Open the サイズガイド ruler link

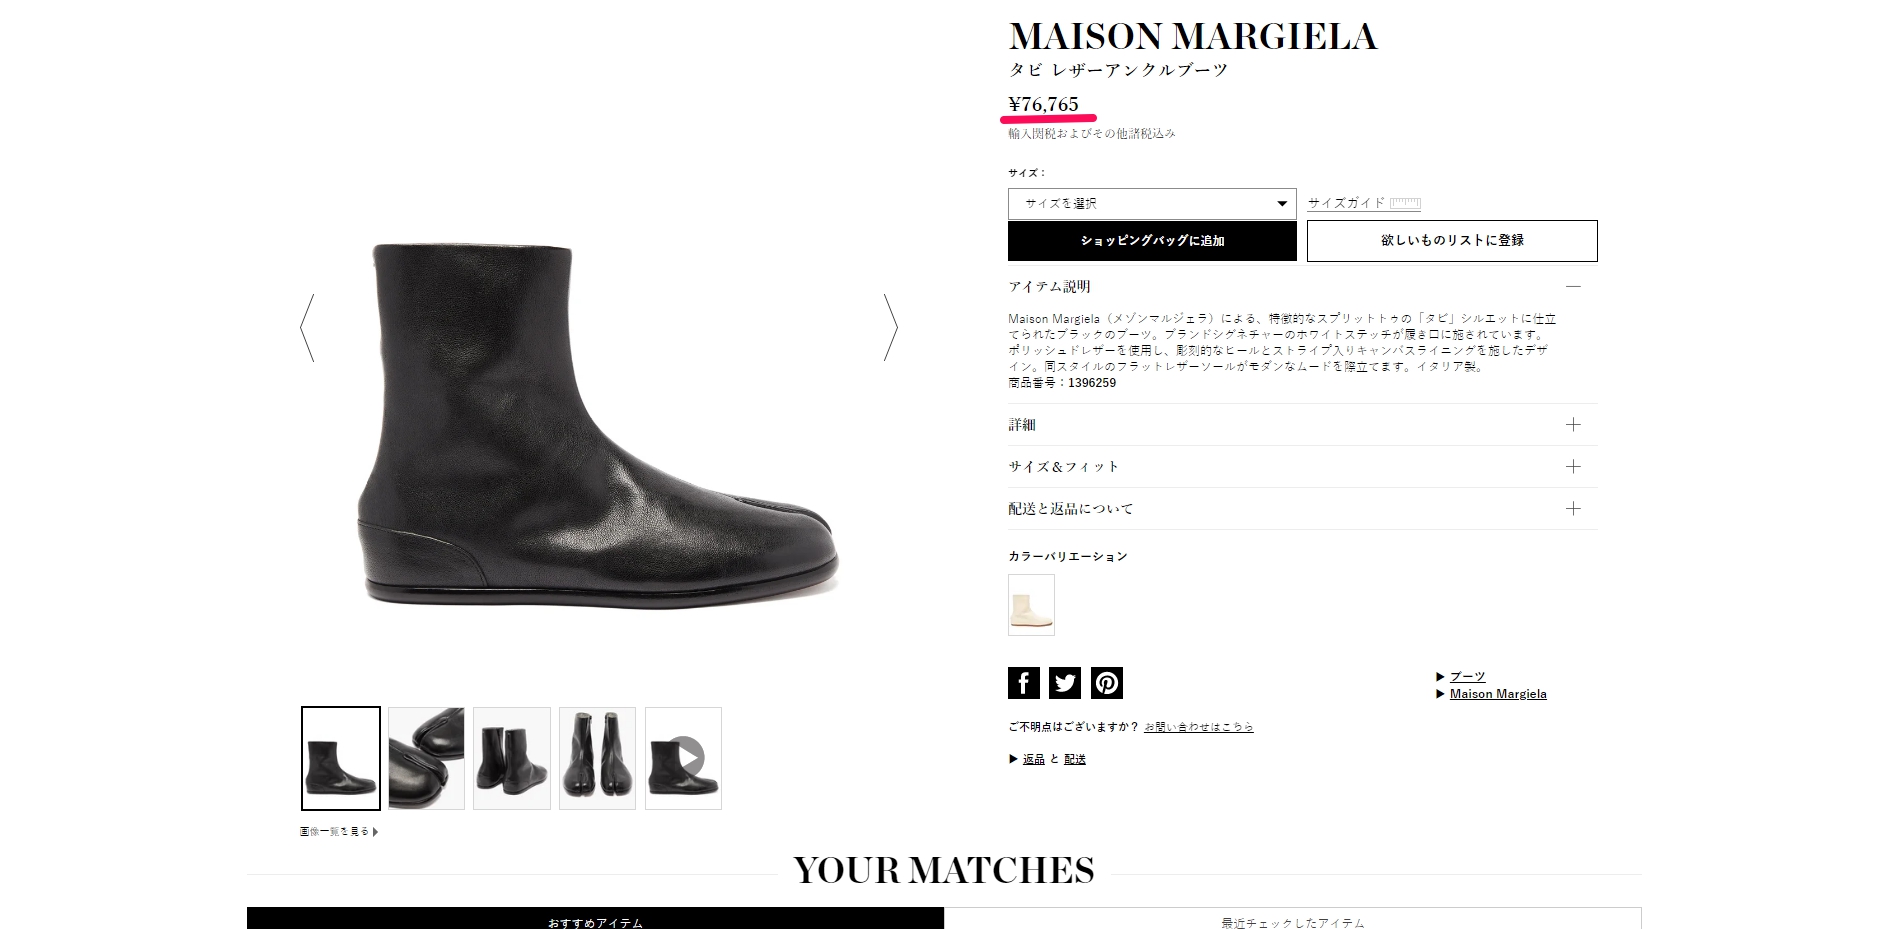coord(1364,203)
